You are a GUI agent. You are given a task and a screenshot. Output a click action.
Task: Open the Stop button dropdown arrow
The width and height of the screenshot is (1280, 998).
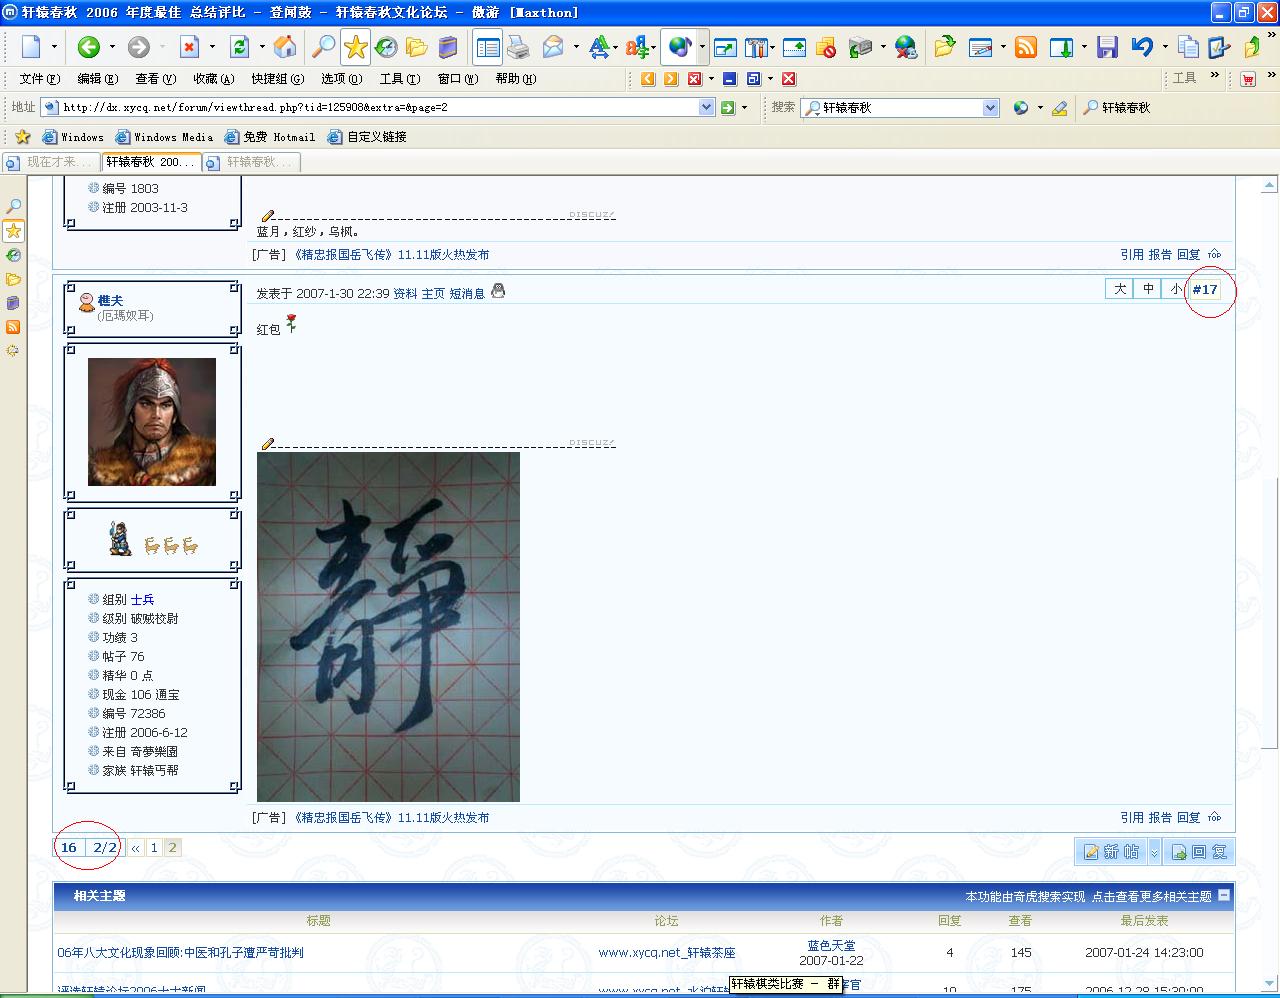[212, 47]
